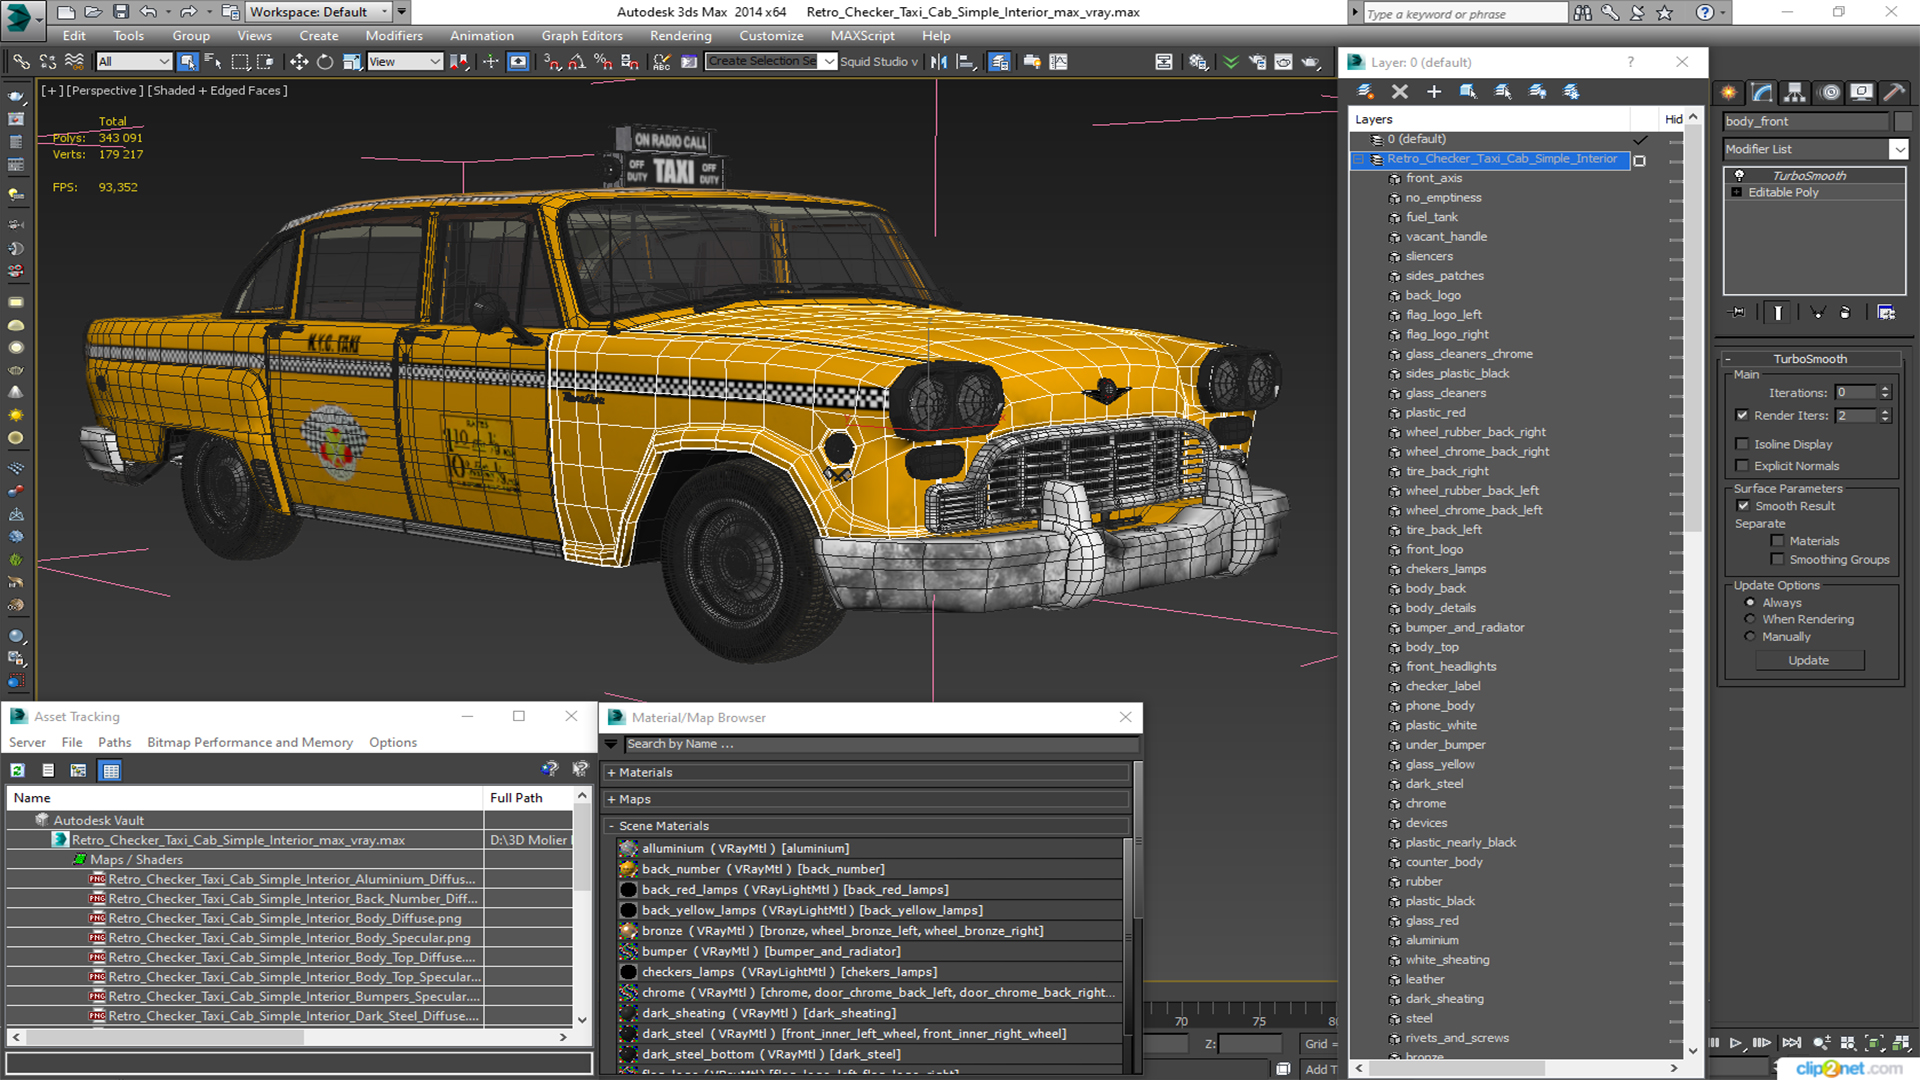Expand Editable Poly in modifier stack
The height and width of the screenshot is (1080, 1920).
click(x=1737, y=193)
